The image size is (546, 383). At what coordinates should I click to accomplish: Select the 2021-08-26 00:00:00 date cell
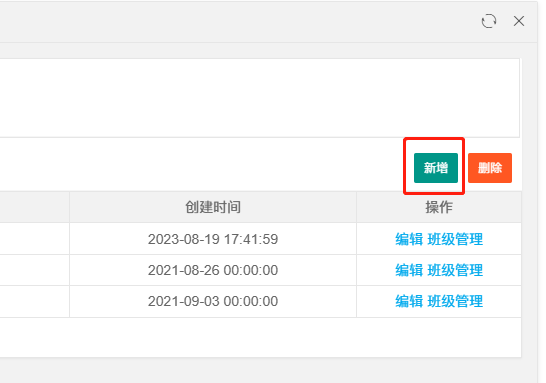[x=213, y=270]
